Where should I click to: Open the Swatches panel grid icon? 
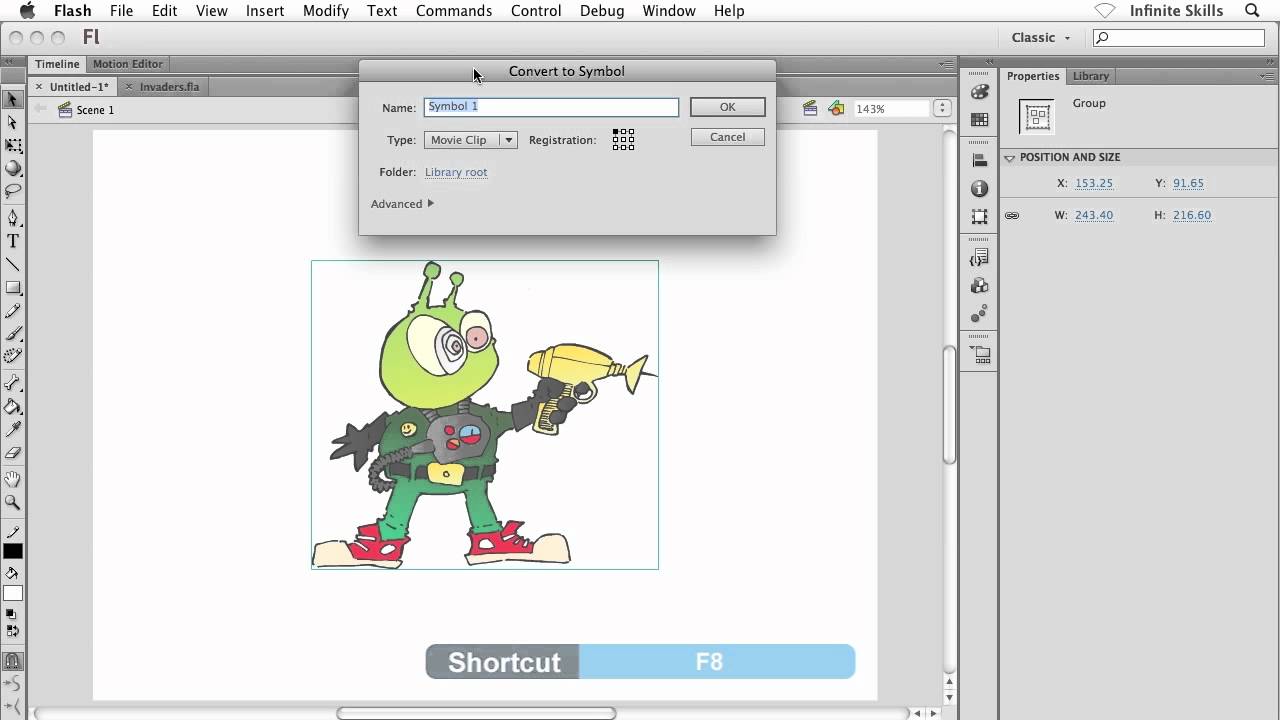[x=980, y=120]
